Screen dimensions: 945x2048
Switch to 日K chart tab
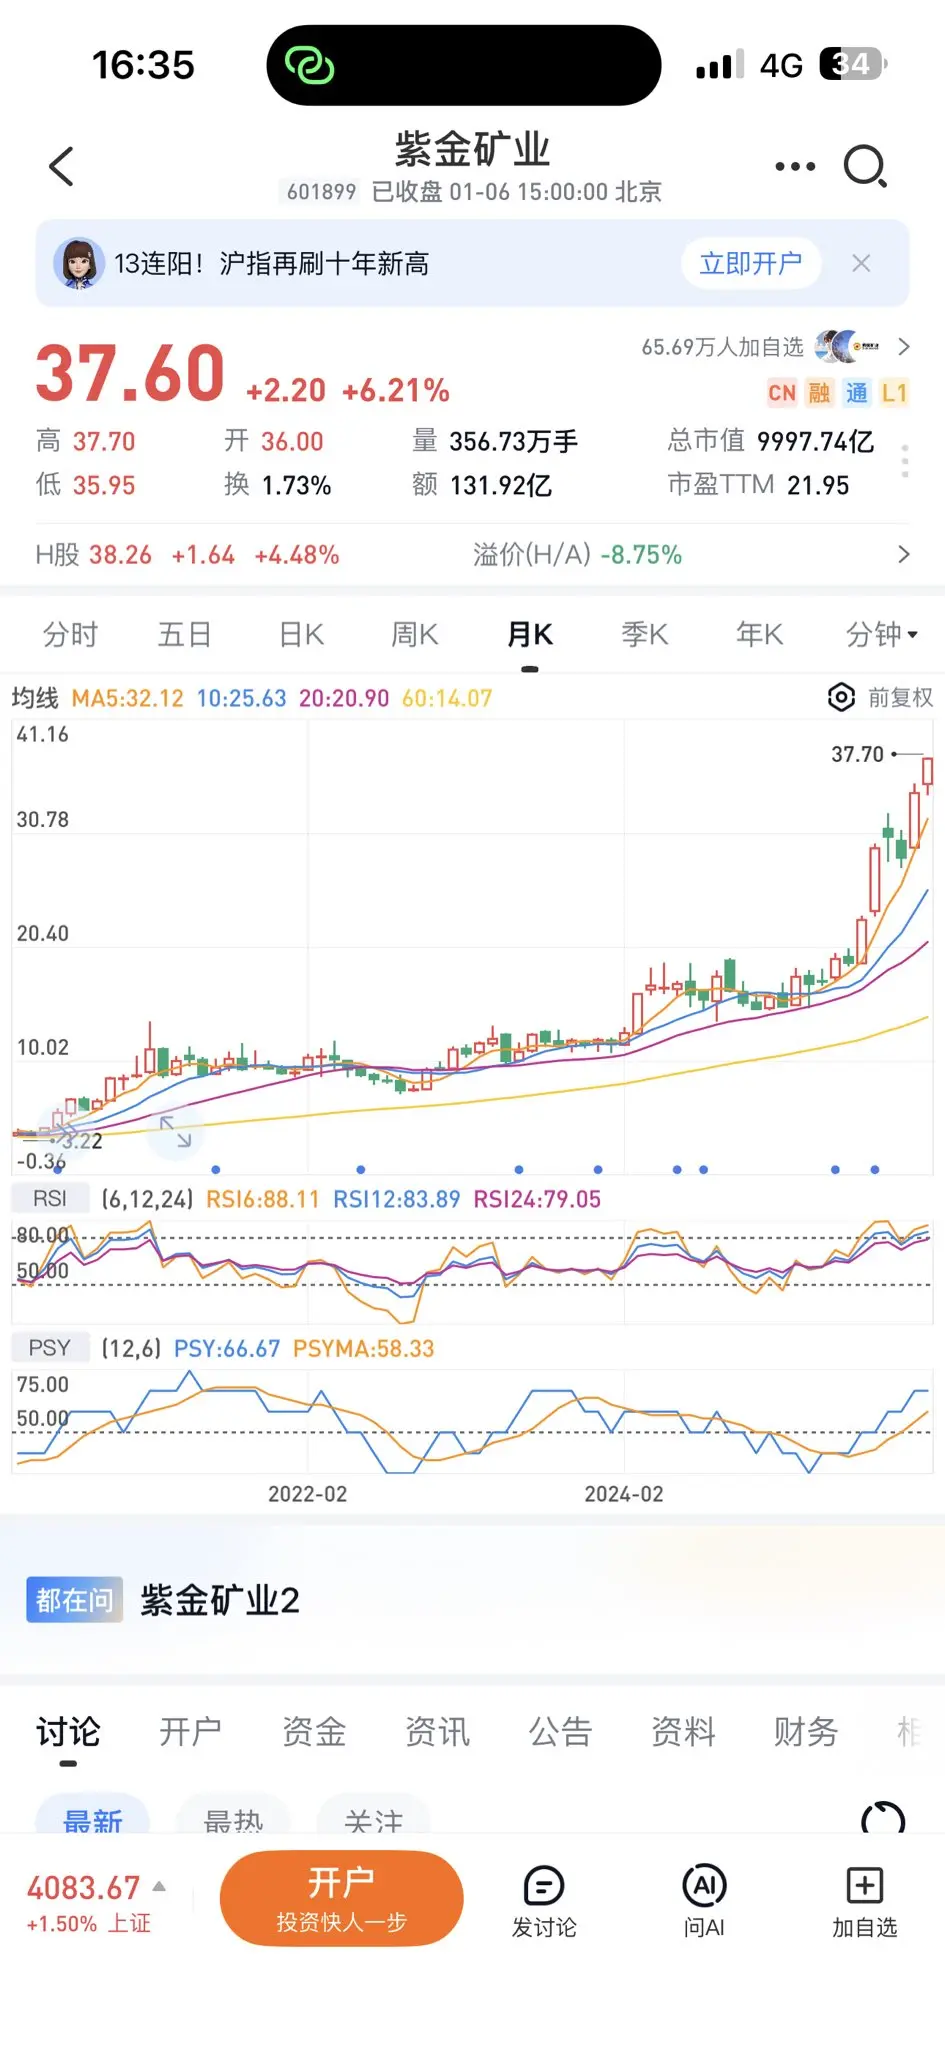[x=301, y=634]
